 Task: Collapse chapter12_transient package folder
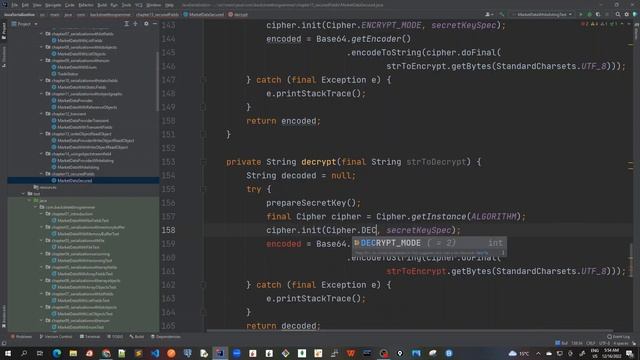(42, 114)
